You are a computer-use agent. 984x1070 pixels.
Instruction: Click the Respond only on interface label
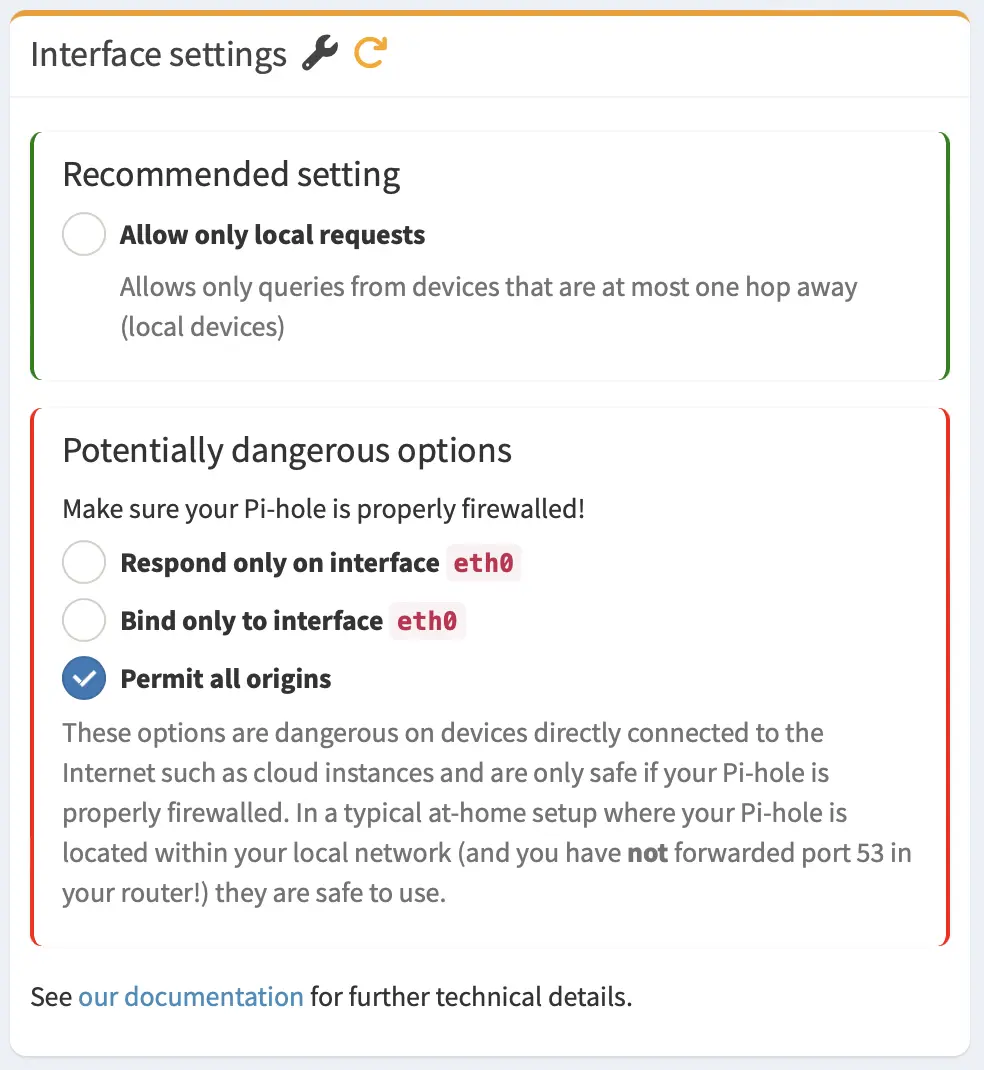tap(277, 562)
